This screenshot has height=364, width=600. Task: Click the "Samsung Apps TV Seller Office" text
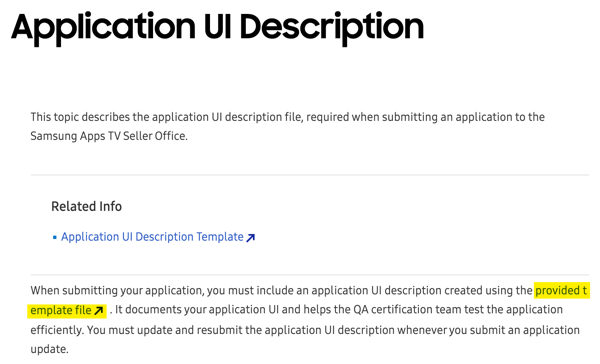point(108,136)
